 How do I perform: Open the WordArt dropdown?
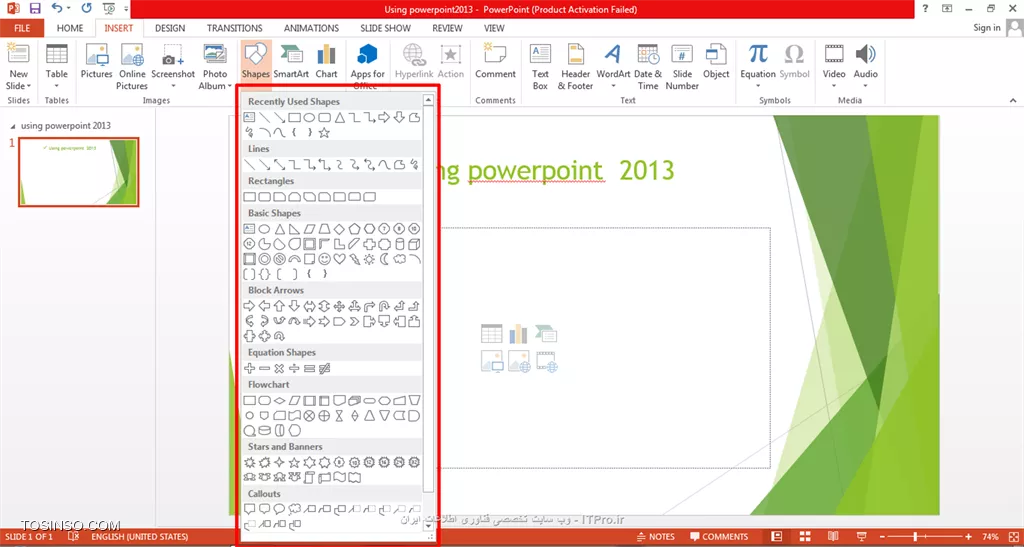click(x=613, y=86)
